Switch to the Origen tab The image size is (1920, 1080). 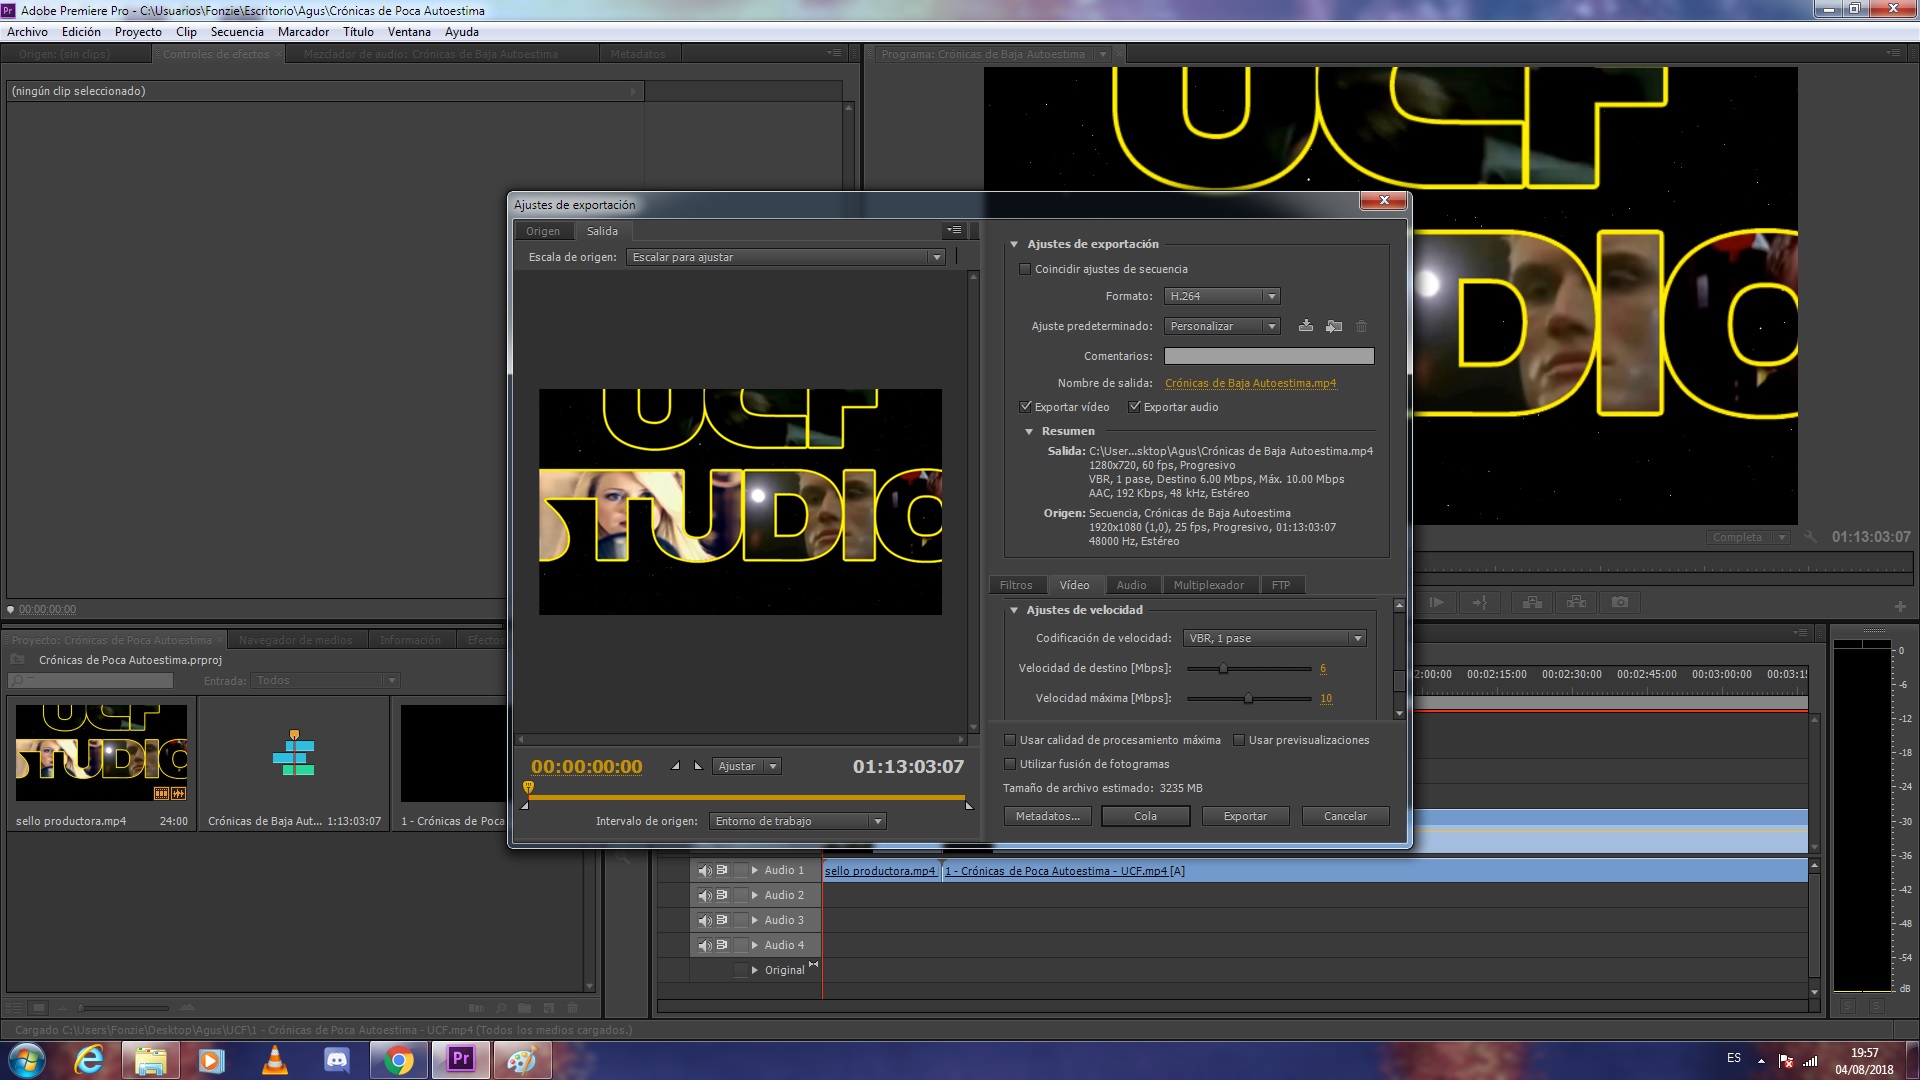[x=543, y=231]
